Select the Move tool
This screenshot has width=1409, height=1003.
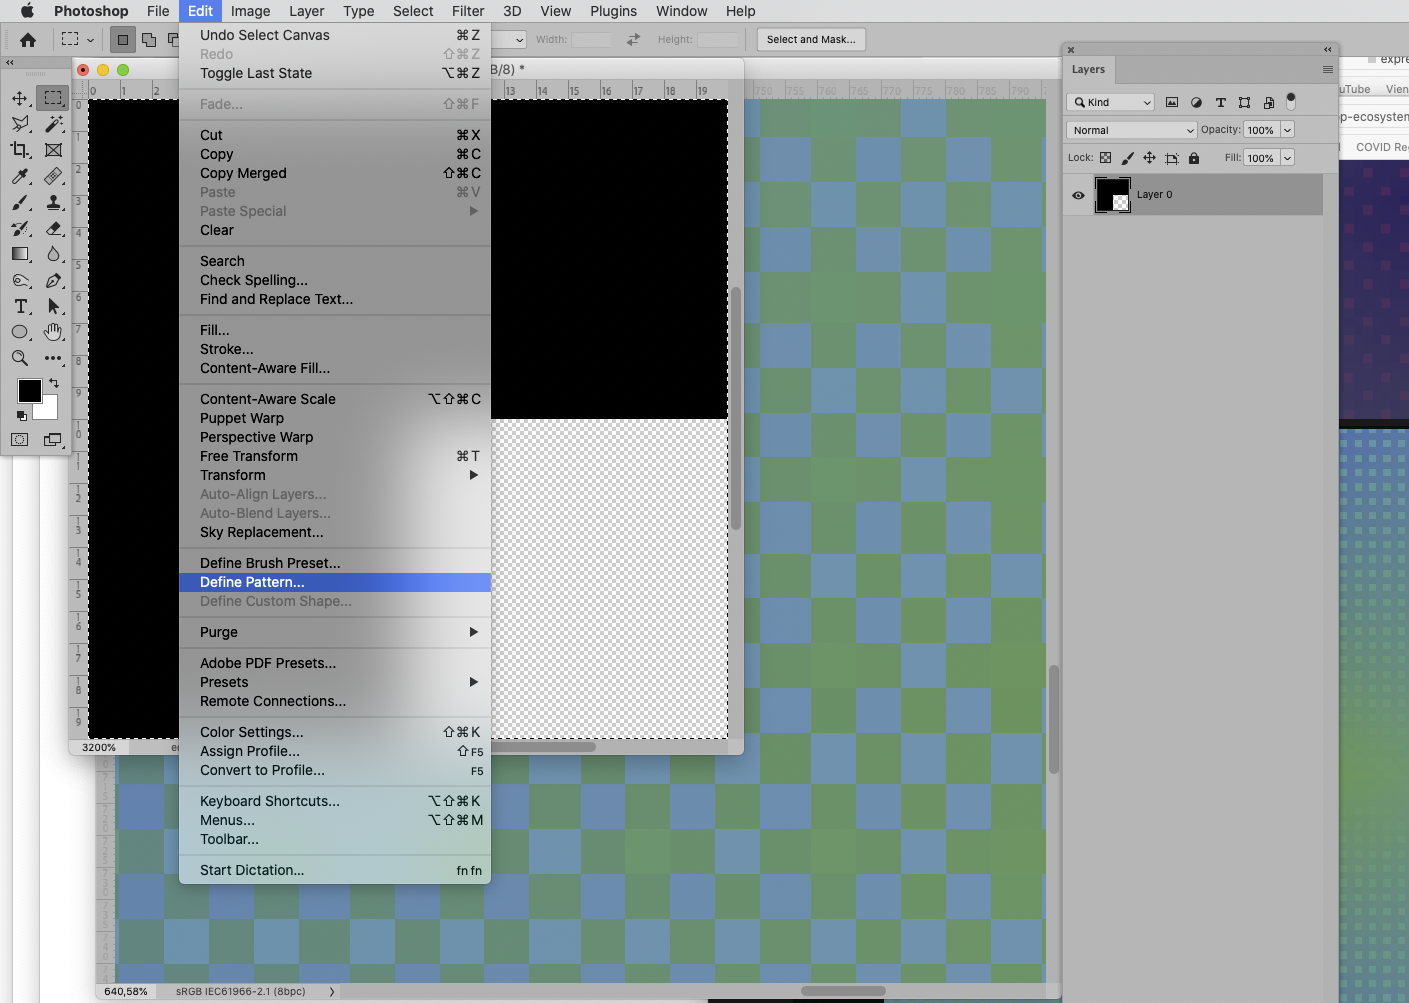[x=20, y=99]
